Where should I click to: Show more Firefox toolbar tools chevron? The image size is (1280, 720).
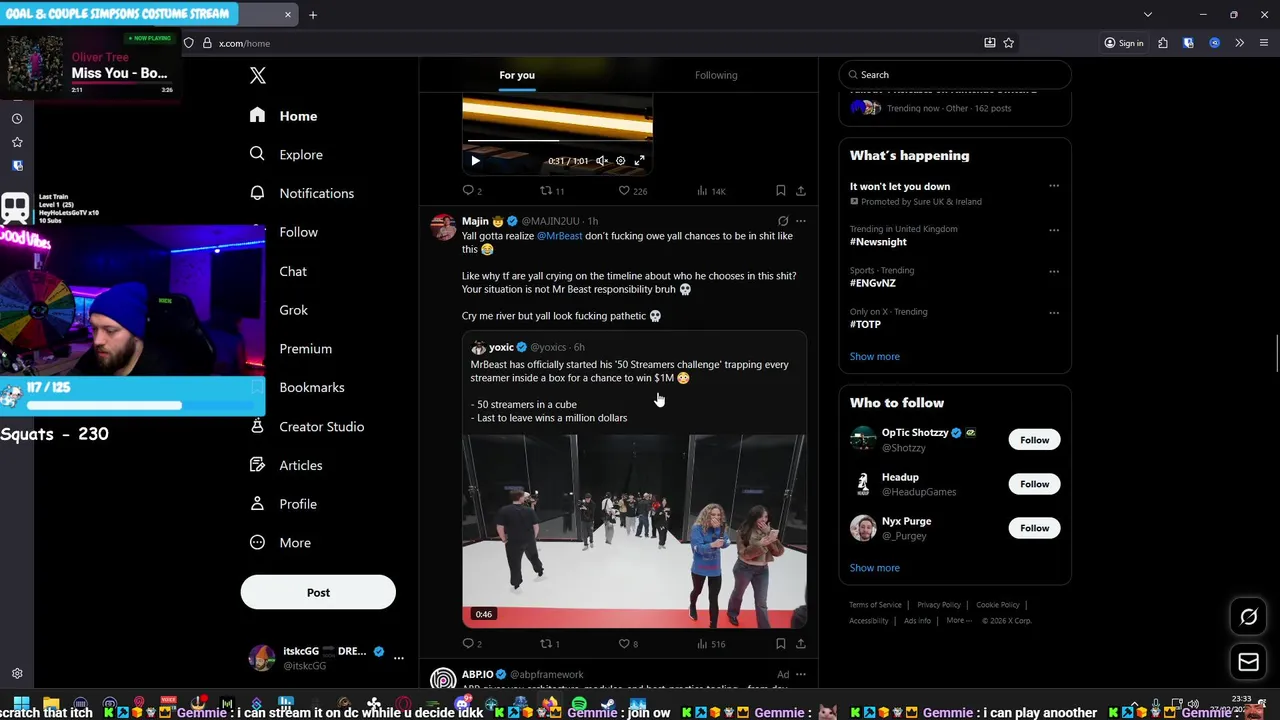pos(1239,43)
